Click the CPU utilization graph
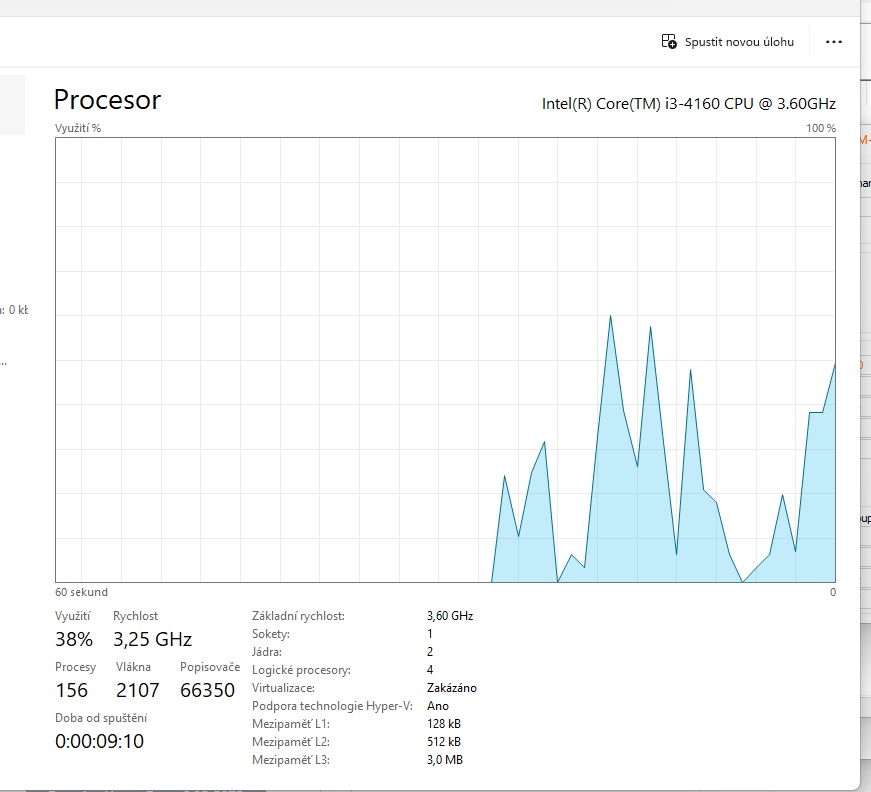The height and width of the screenshot is (792, 871). [x=445, y=360]
